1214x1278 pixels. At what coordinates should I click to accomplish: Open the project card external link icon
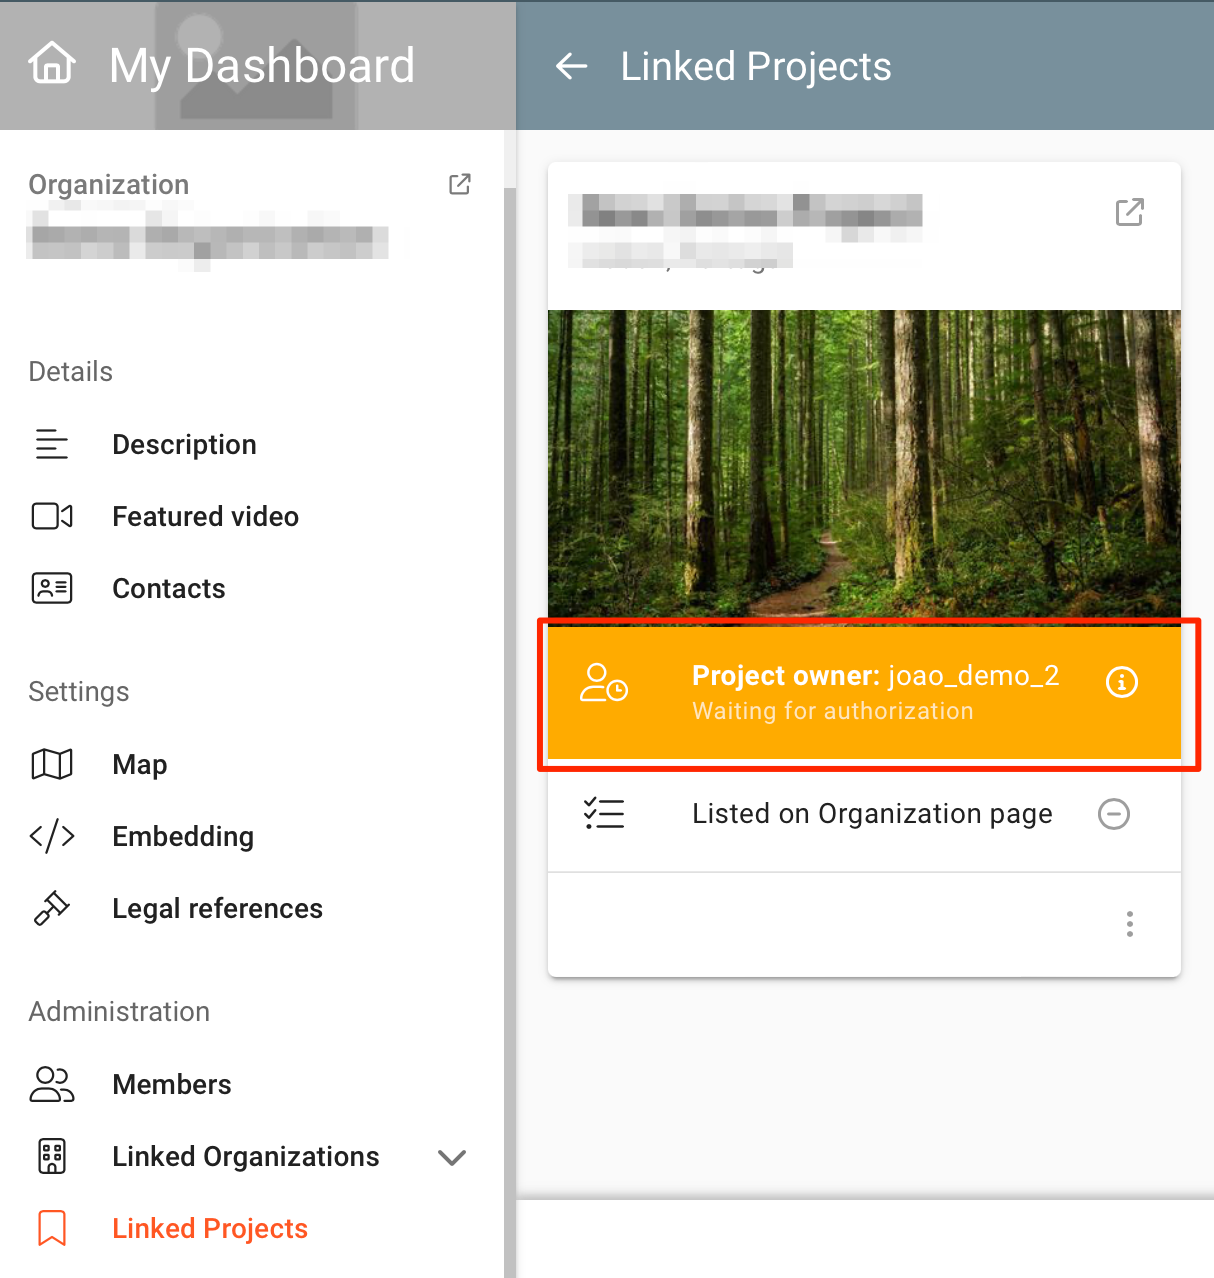click(1129, 212)
